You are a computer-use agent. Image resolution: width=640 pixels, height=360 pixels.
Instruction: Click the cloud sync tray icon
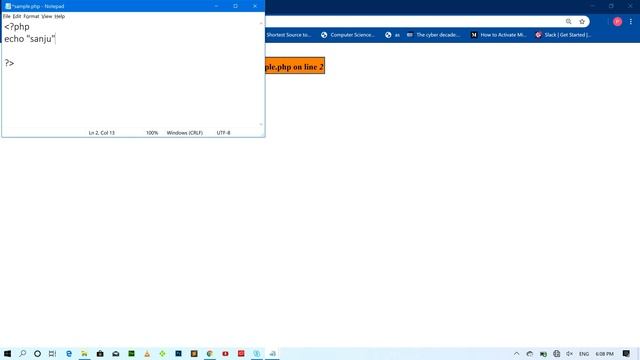pyautogui.click(x=529, y=353)
